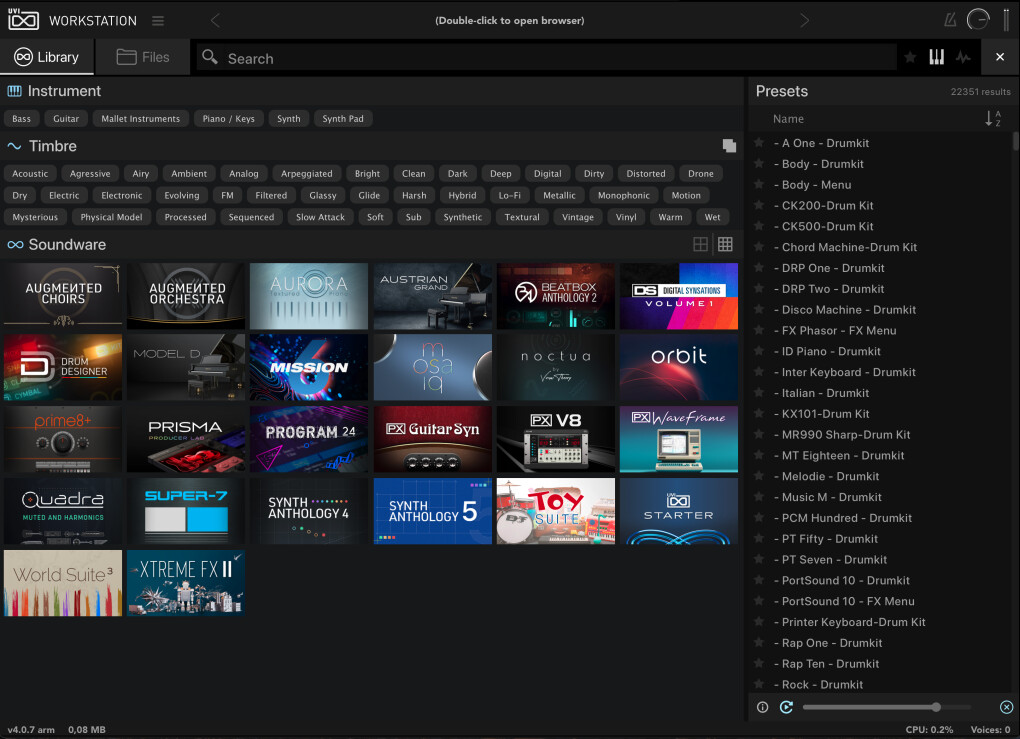Screen dimensions: 1020x739
Task: Click the UVI logo icon
Action: pyautogui.click(x=23, y=20)
